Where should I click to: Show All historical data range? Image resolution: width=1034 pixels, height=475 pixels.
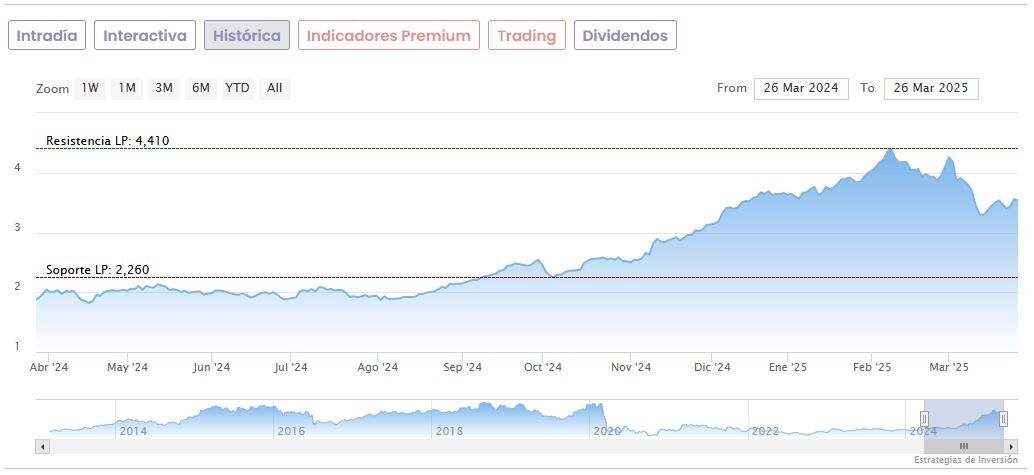coord(275,88)
